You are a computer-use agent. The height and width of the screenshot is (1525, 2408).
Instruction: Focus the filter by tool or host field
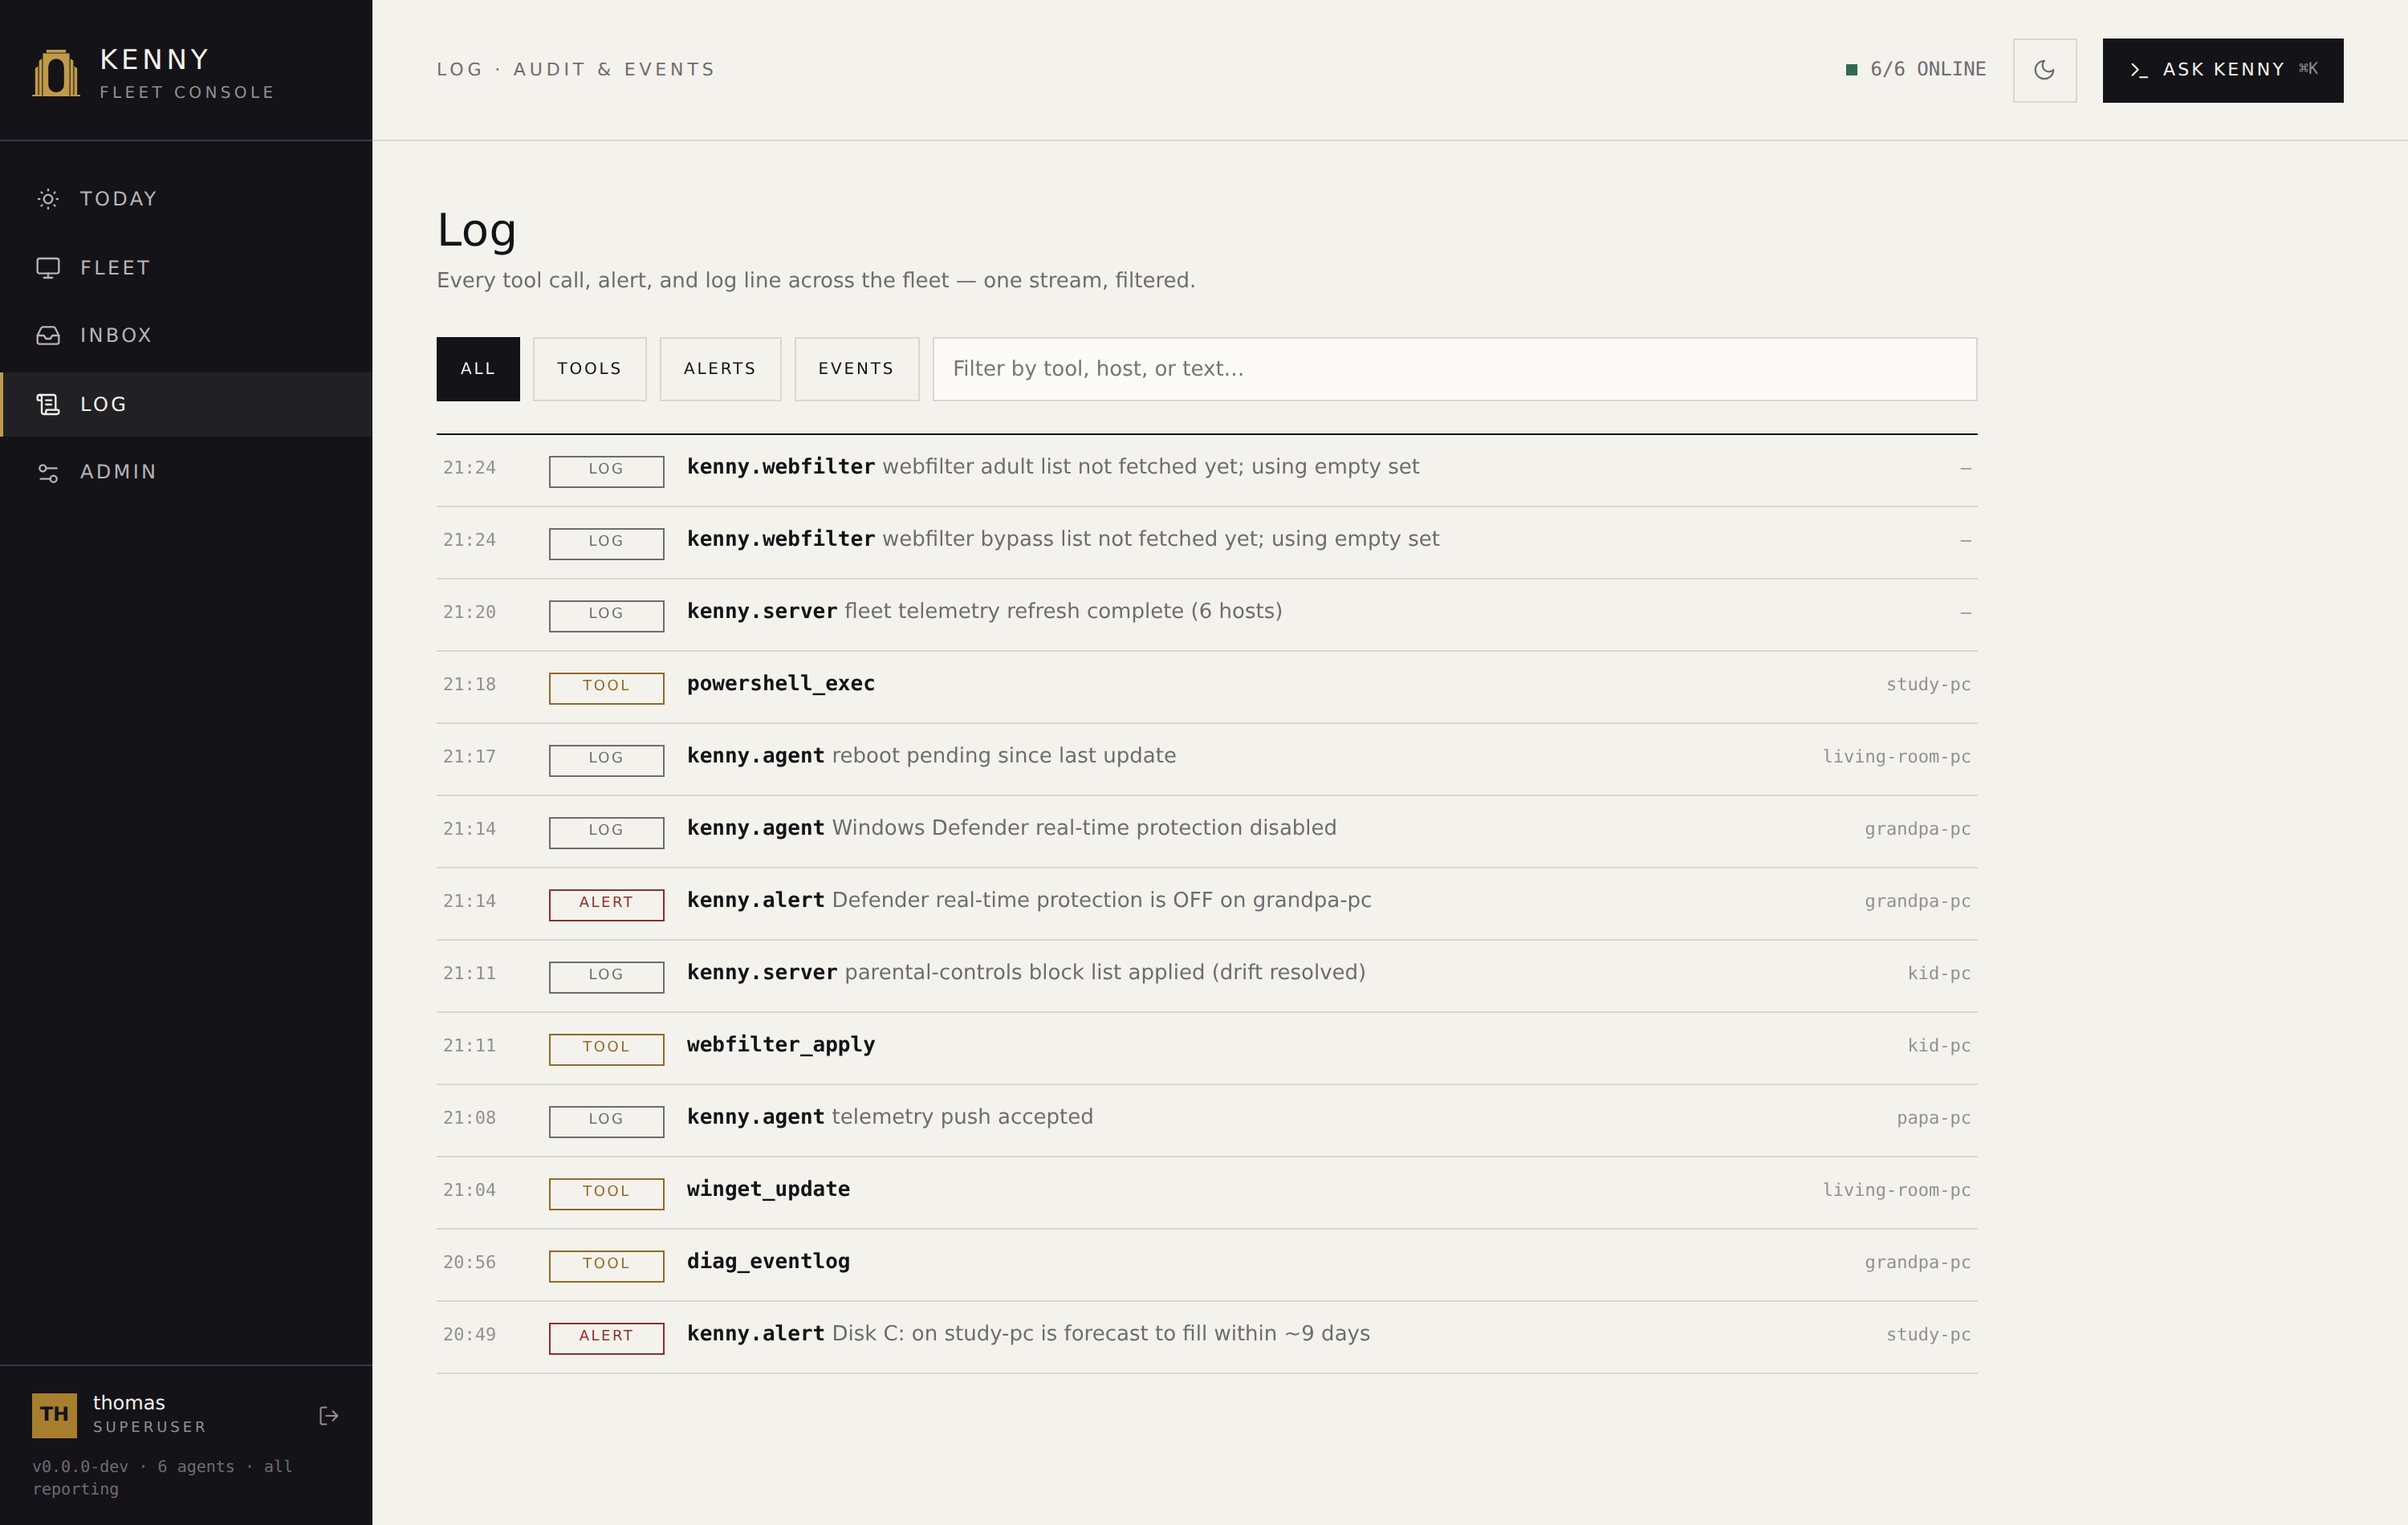pos(1454,369)
